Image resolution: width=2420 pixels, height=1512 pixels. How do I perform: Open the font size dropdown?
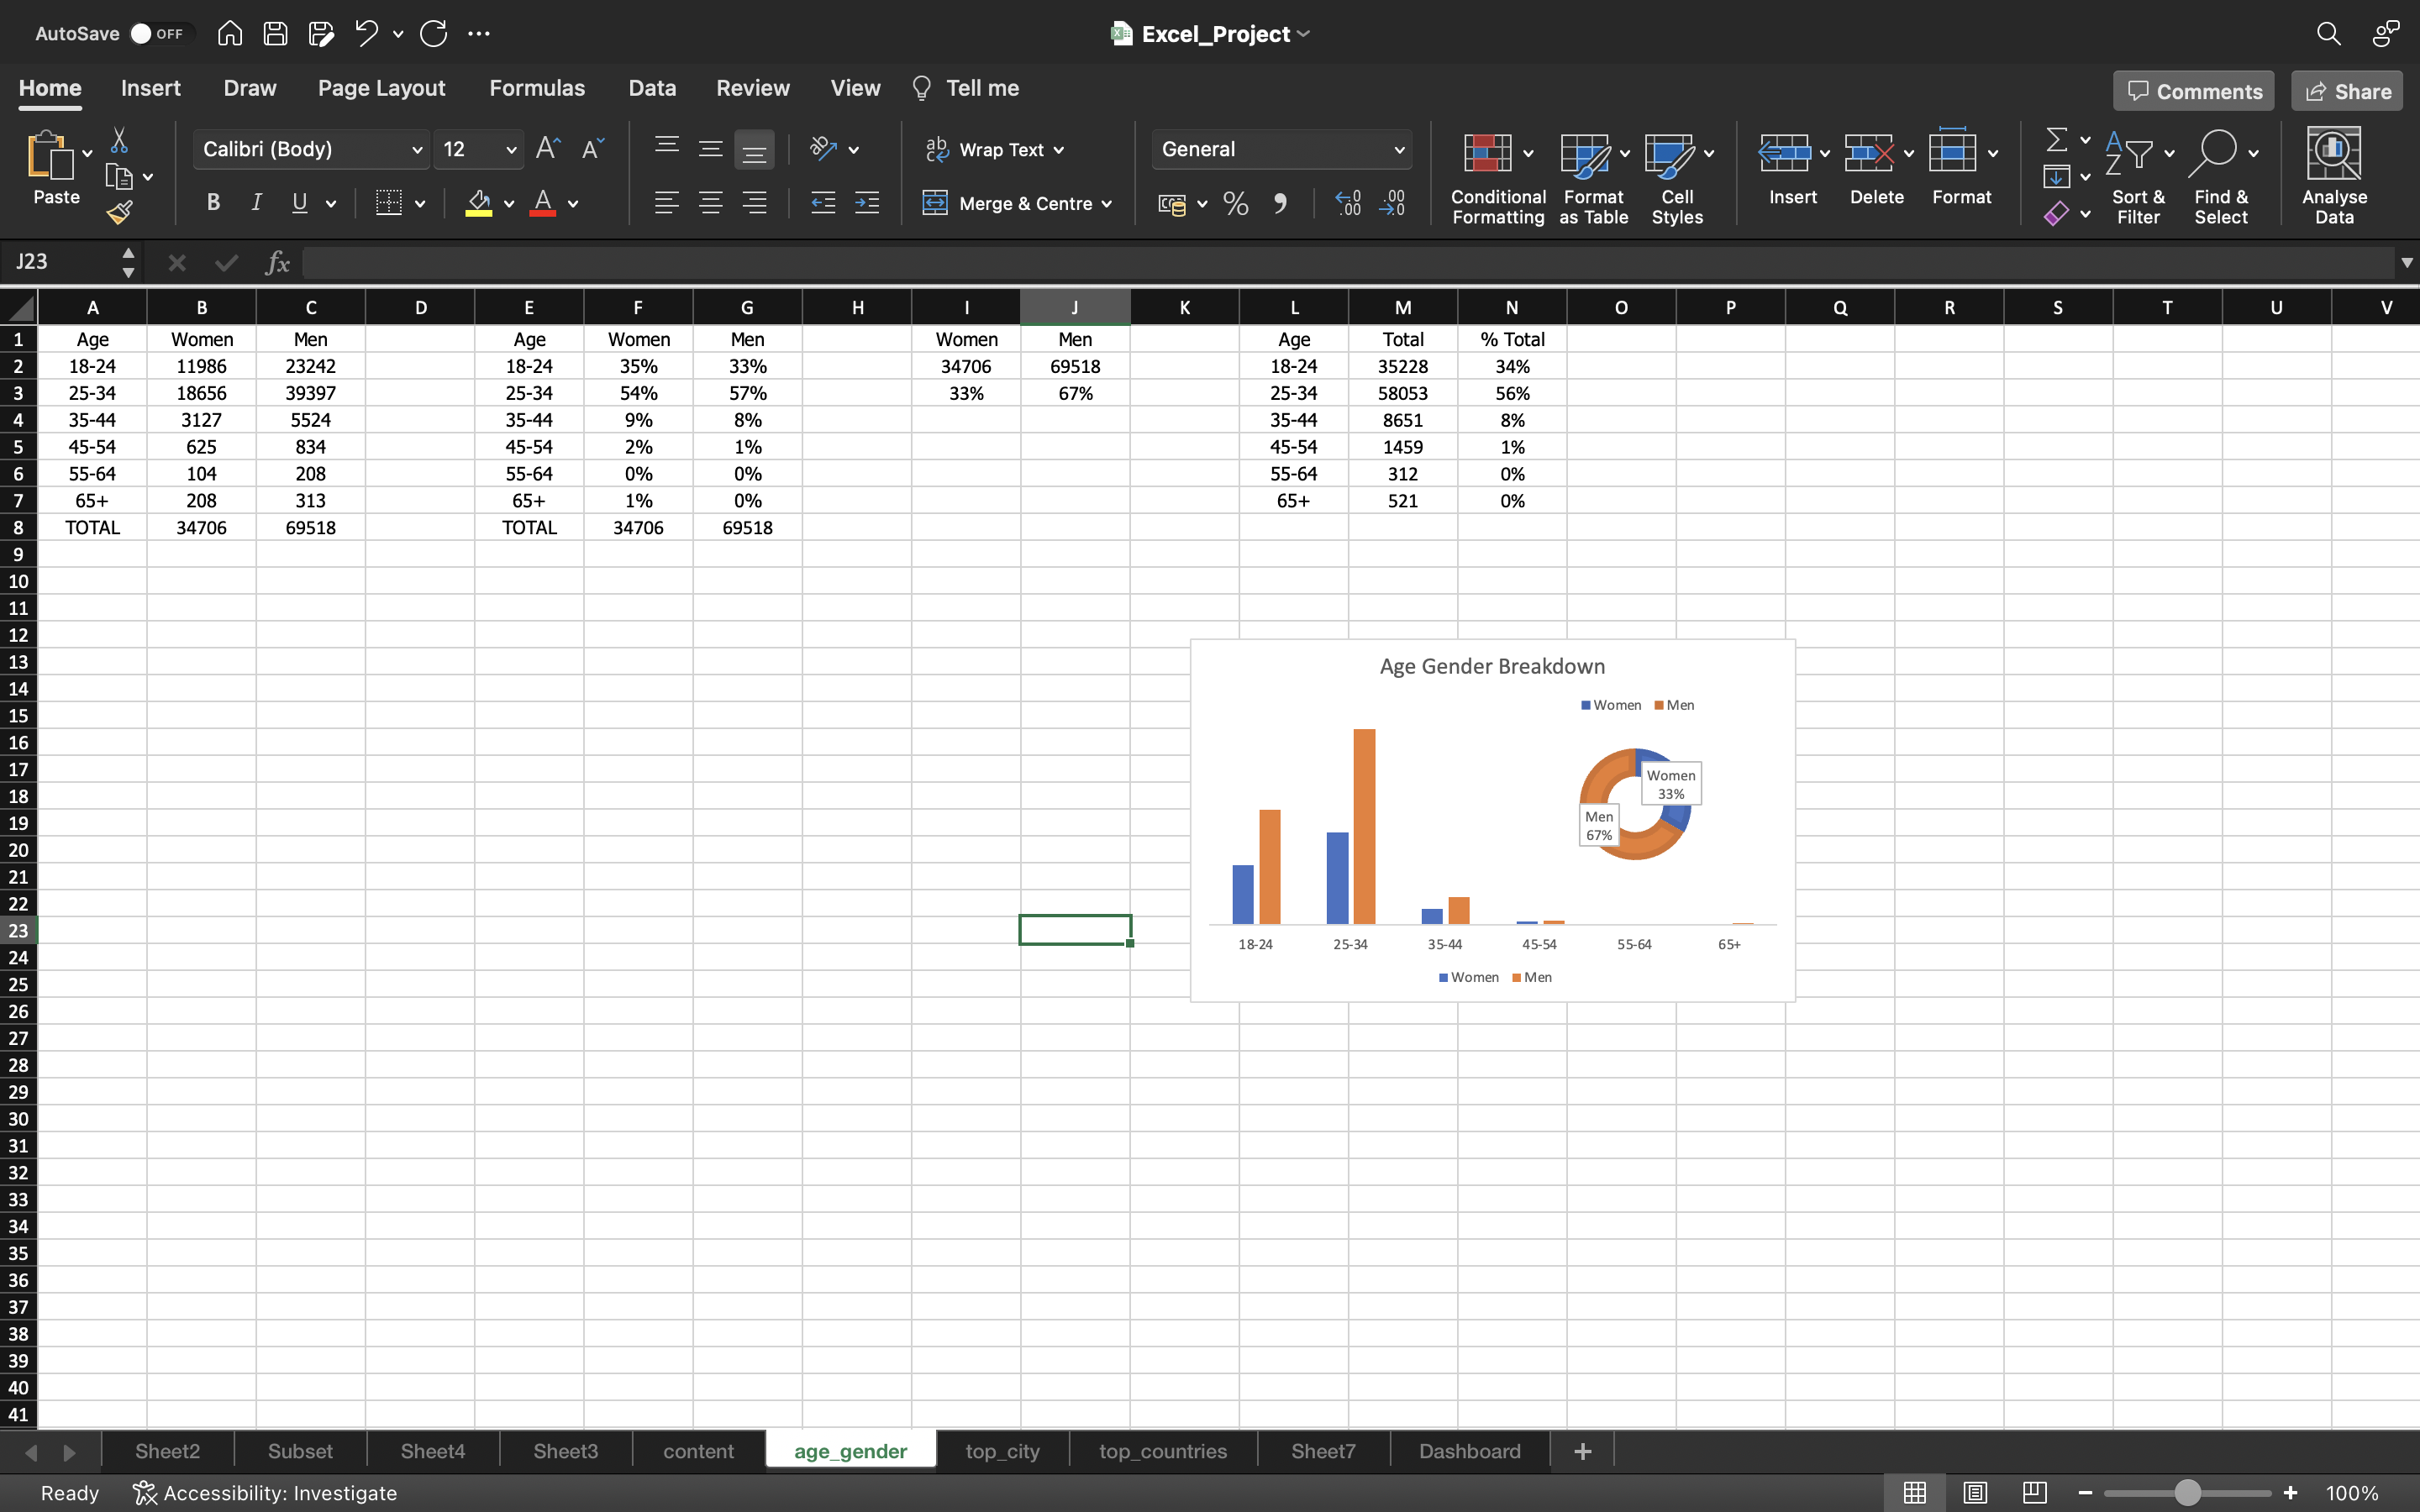click(511, 150)
